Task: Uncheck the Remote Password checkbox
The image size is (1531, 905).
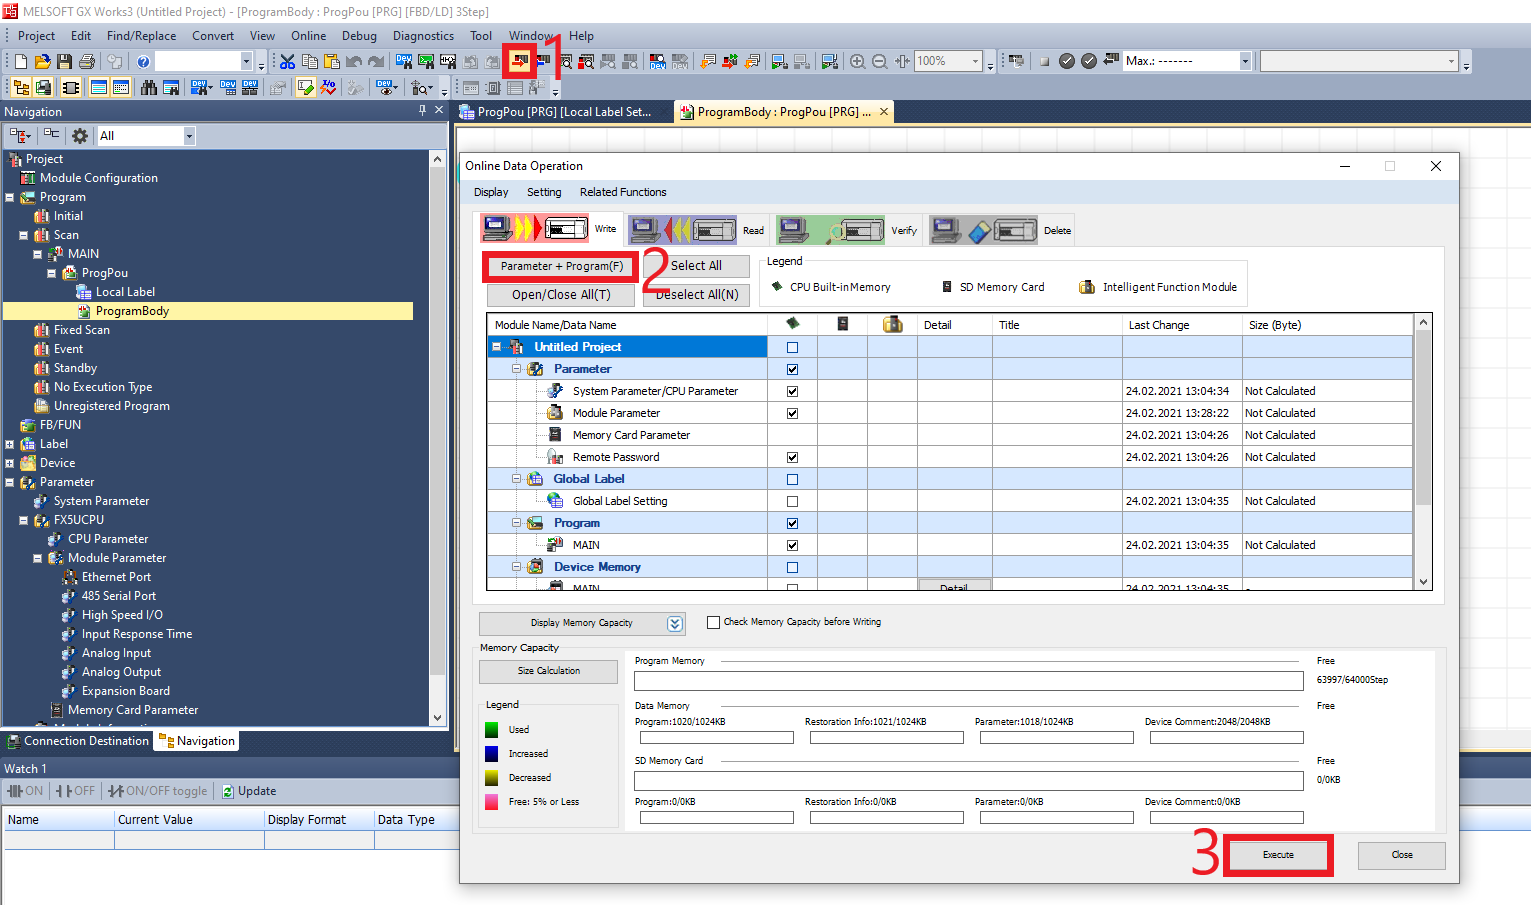Action: 792,457
